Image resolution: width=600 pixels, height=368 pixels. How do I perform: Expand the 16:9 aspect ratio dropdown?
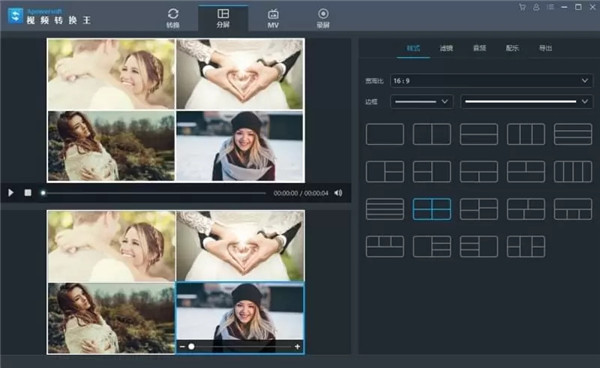point(491,81)
